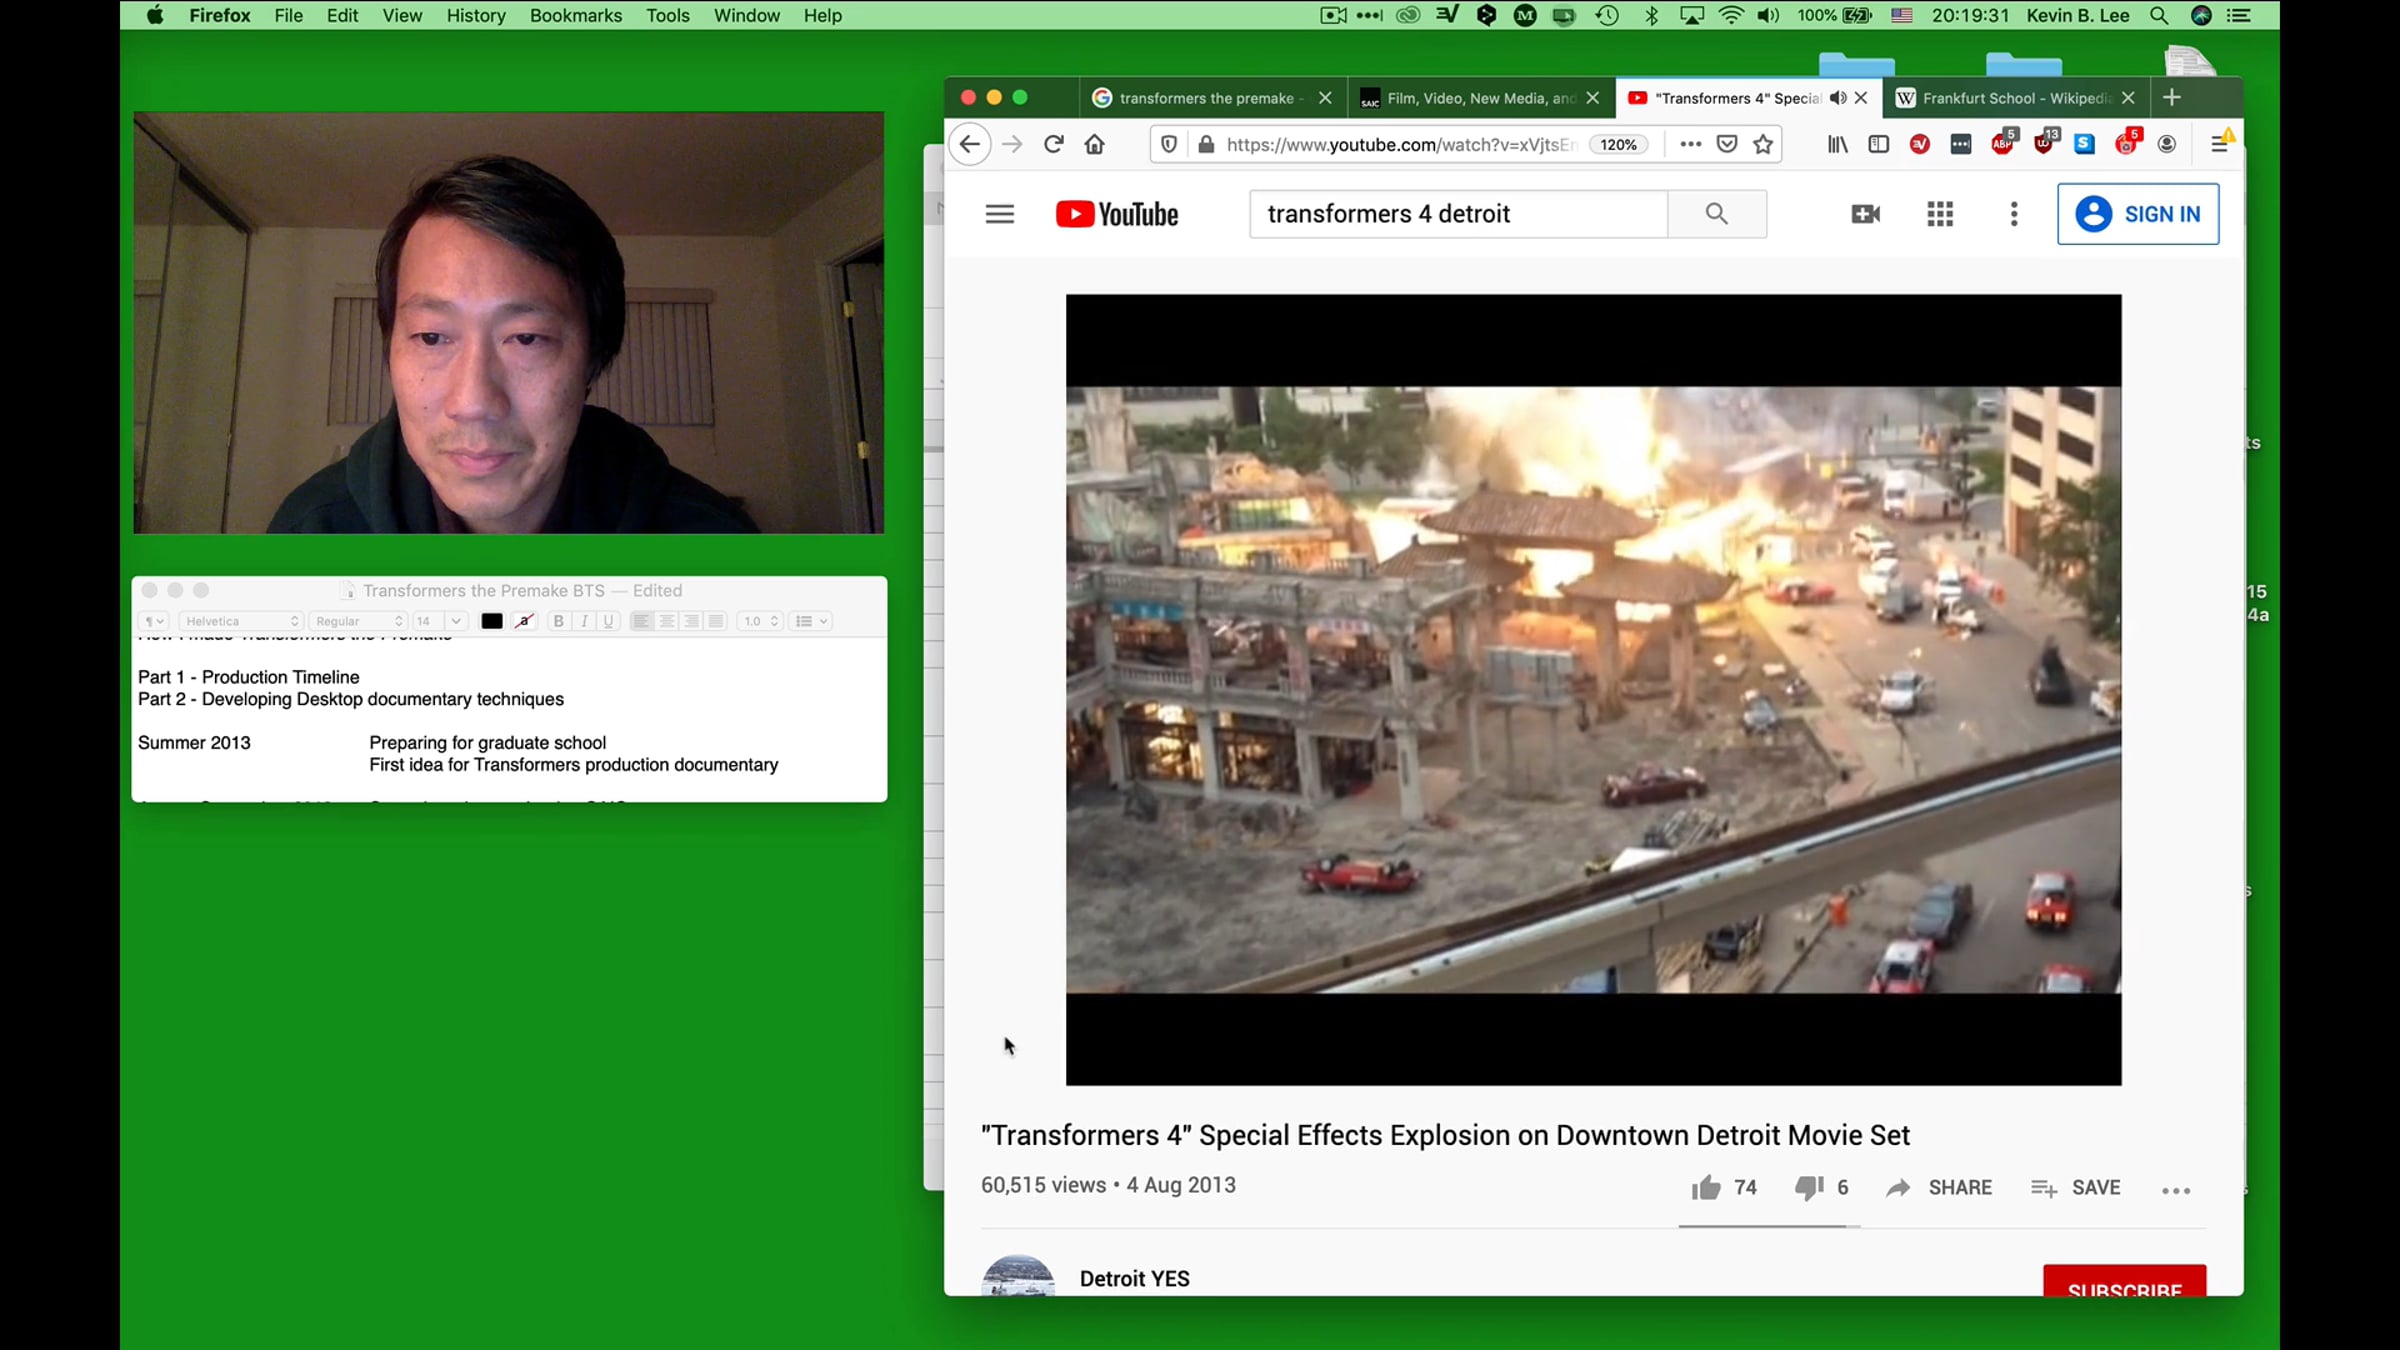Open the YouTube create video camera icon
Image resolution: width=2400 pixels, height=1350 pixels.
pyautogui.click(x=1865, y=214)
